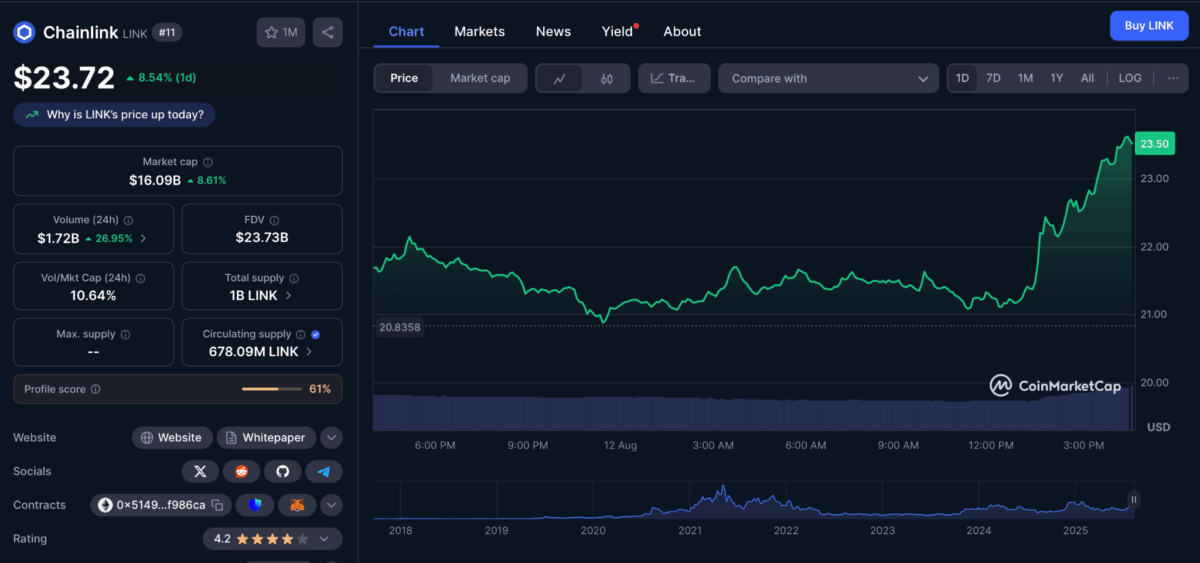
Task: Click the #11 rank badge
Action: 167,33
